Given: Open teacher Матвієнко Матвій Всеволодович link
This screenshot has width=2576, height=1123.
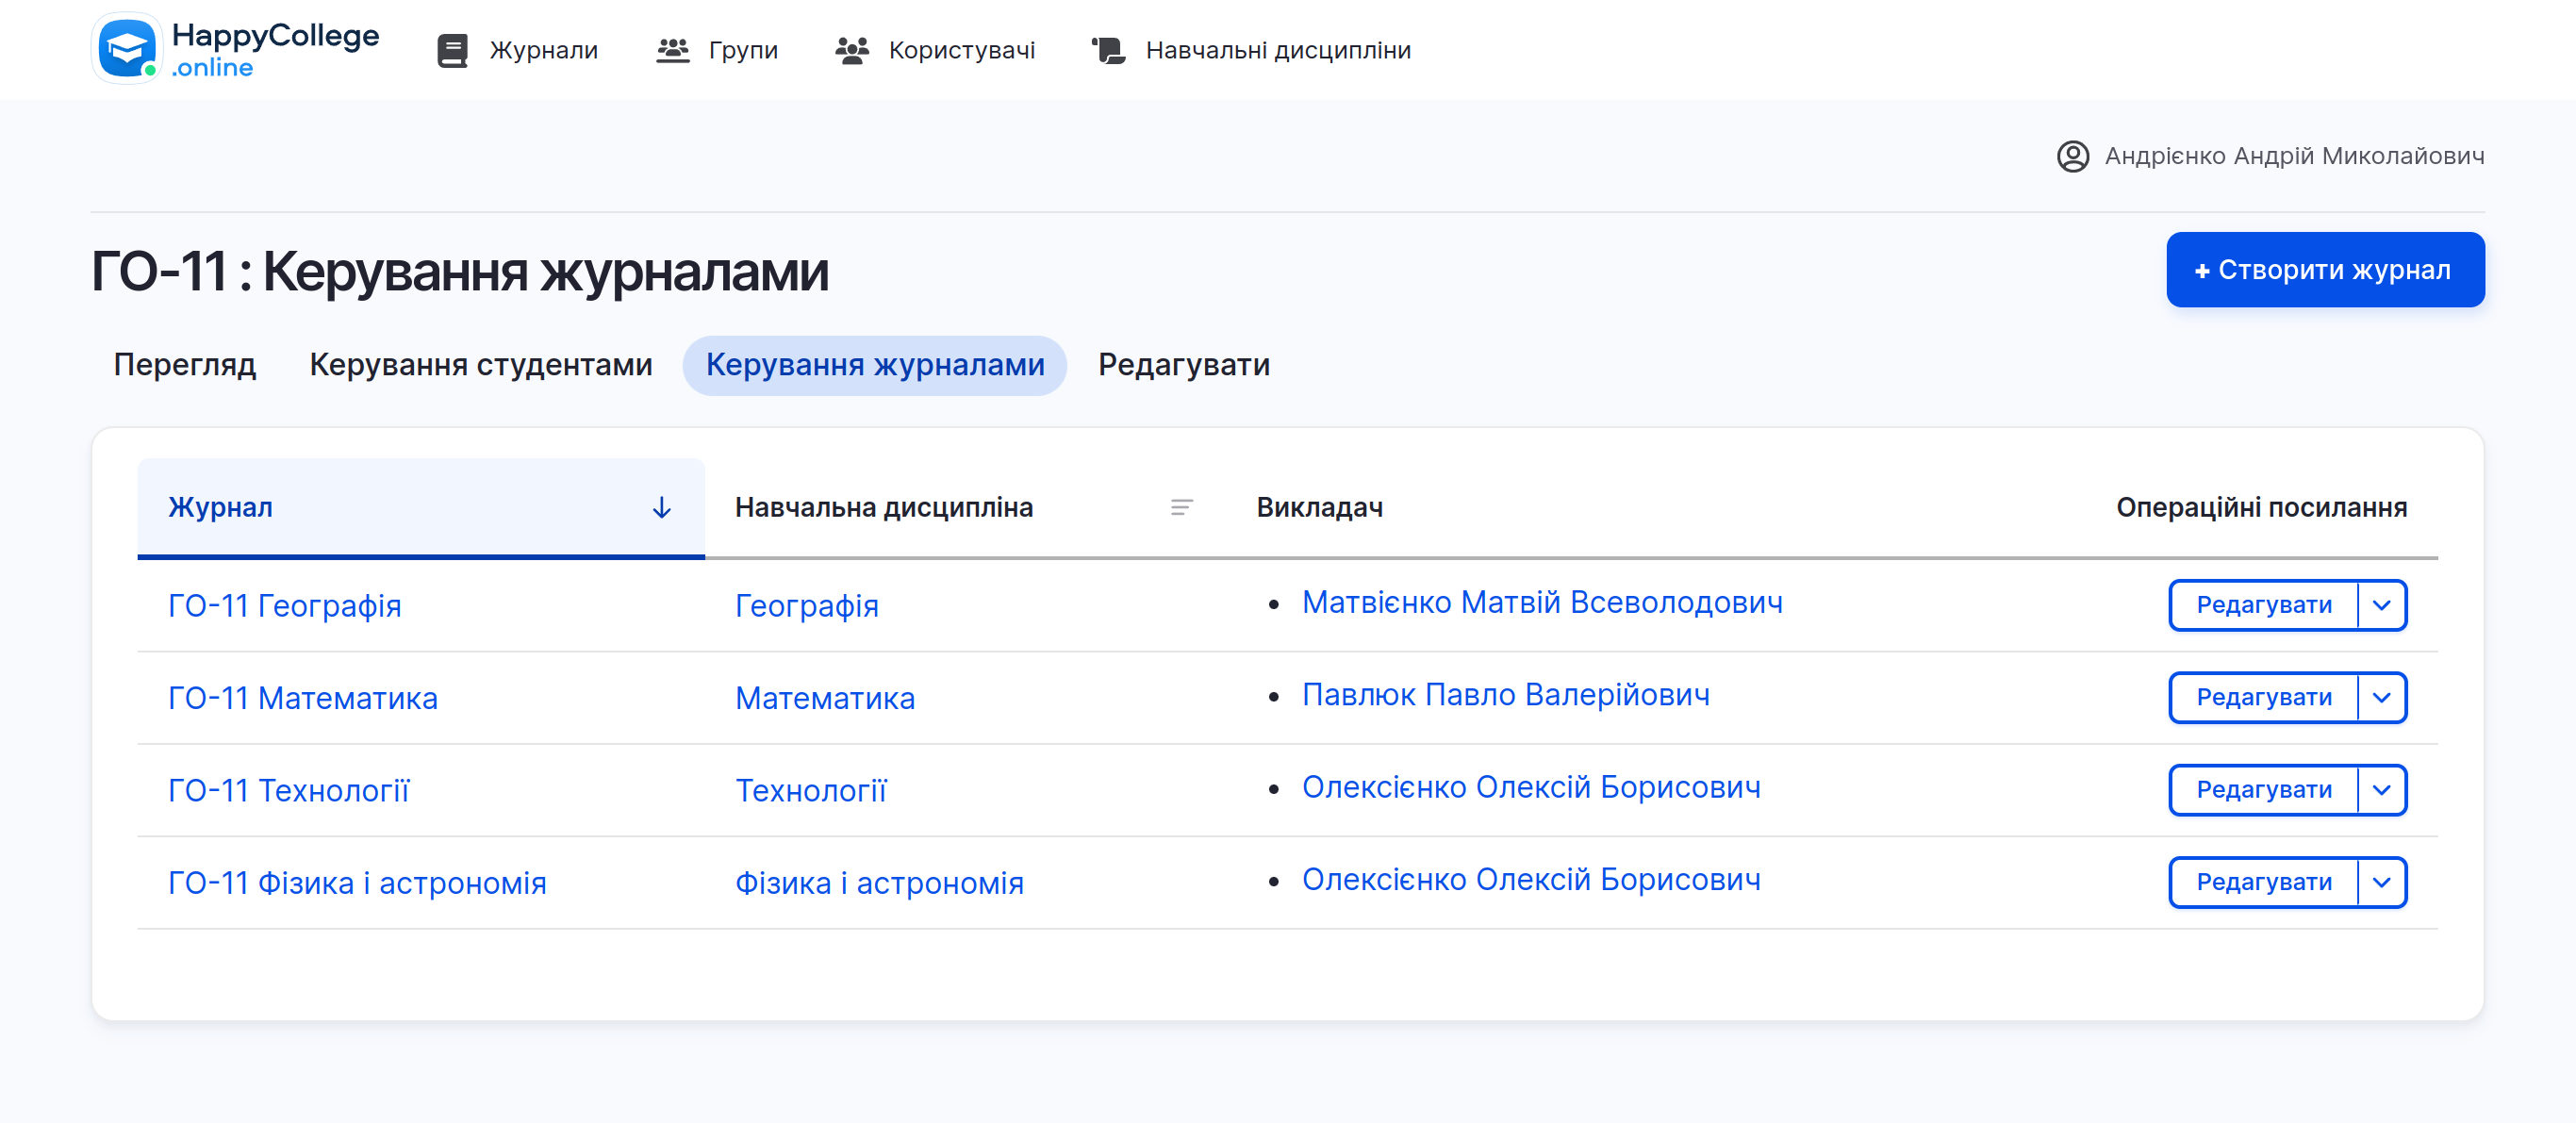Looking at the screenshot, I should (1541, 603).
